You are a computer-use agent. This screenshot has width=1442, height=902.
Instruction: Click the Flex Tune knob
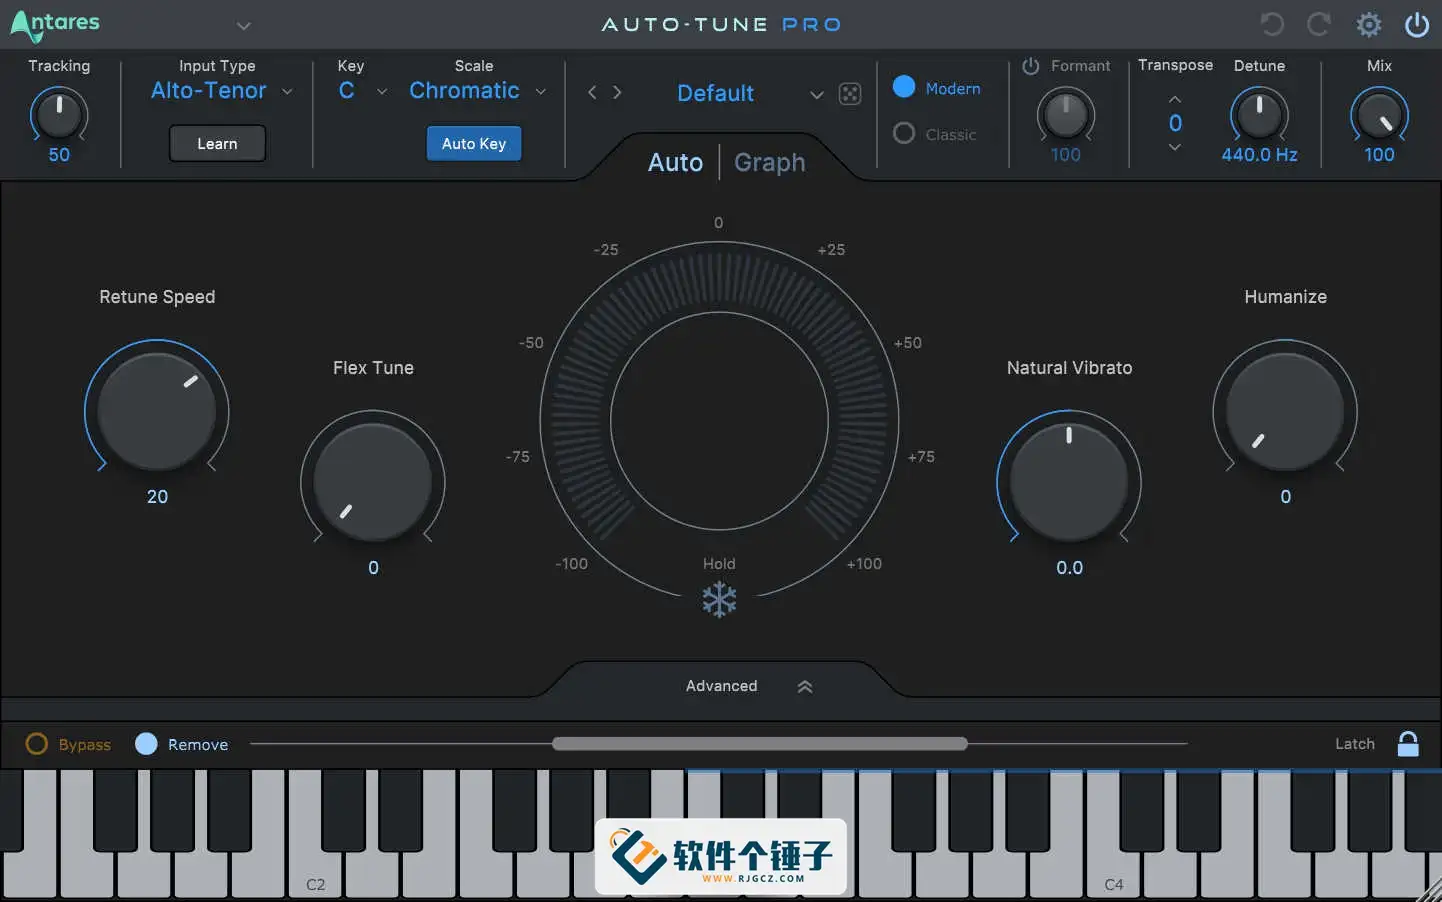coord(373,482)
